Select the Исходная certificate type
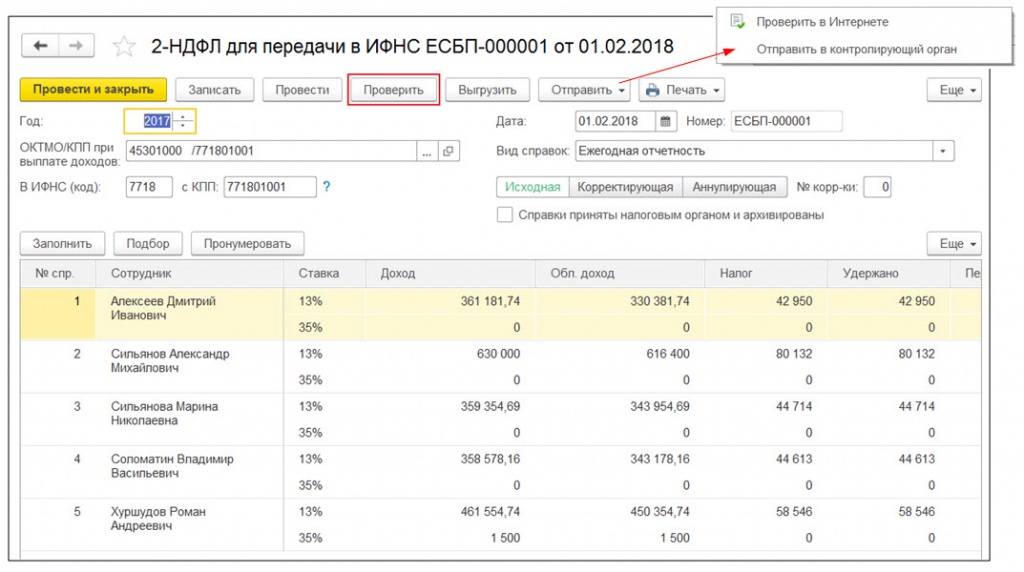 tap(533, 187)
